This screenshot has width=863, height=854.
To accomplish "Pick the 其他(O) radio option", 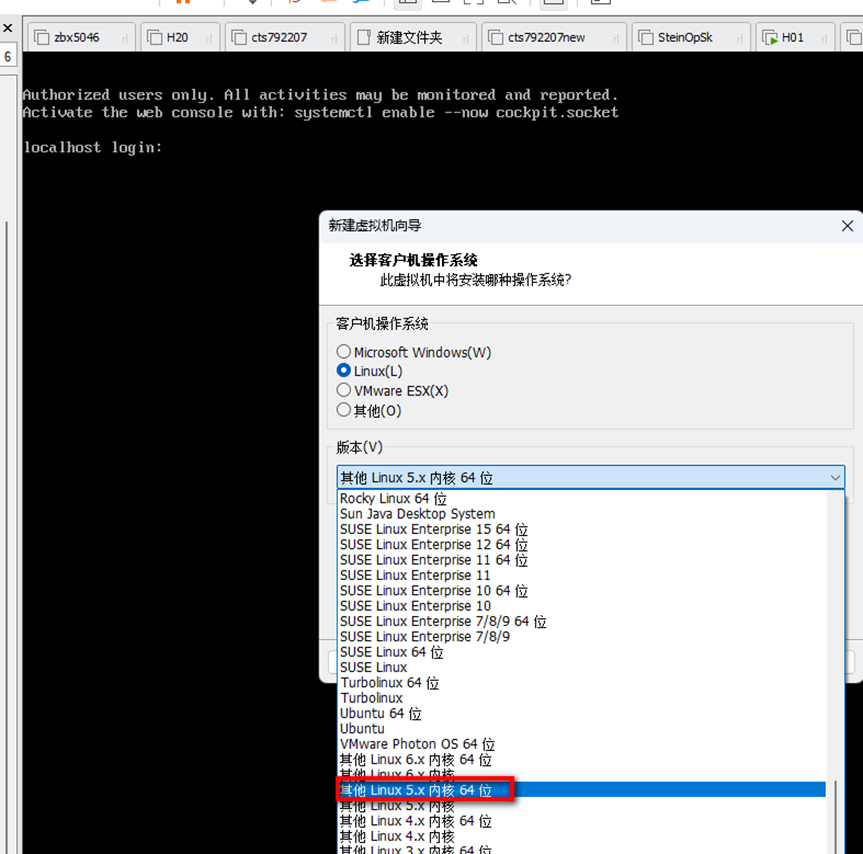I will click(343, 410).
